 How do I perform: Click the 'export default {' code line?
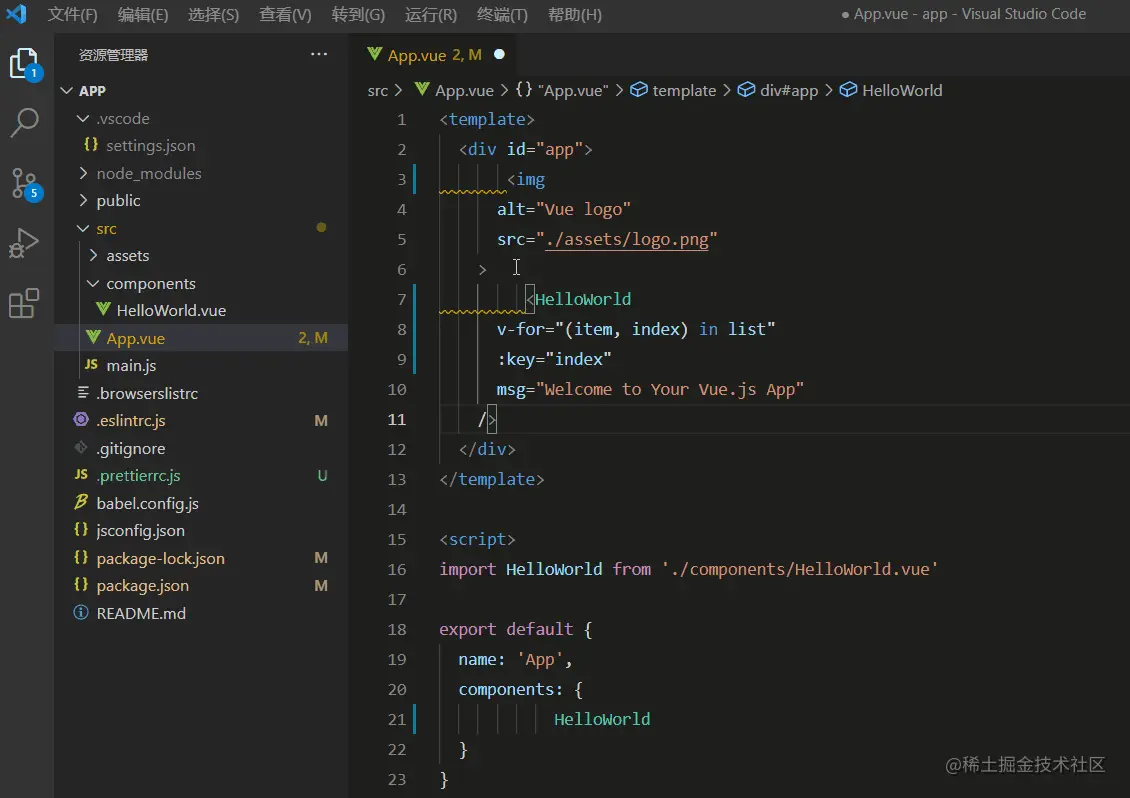point(515,629)
